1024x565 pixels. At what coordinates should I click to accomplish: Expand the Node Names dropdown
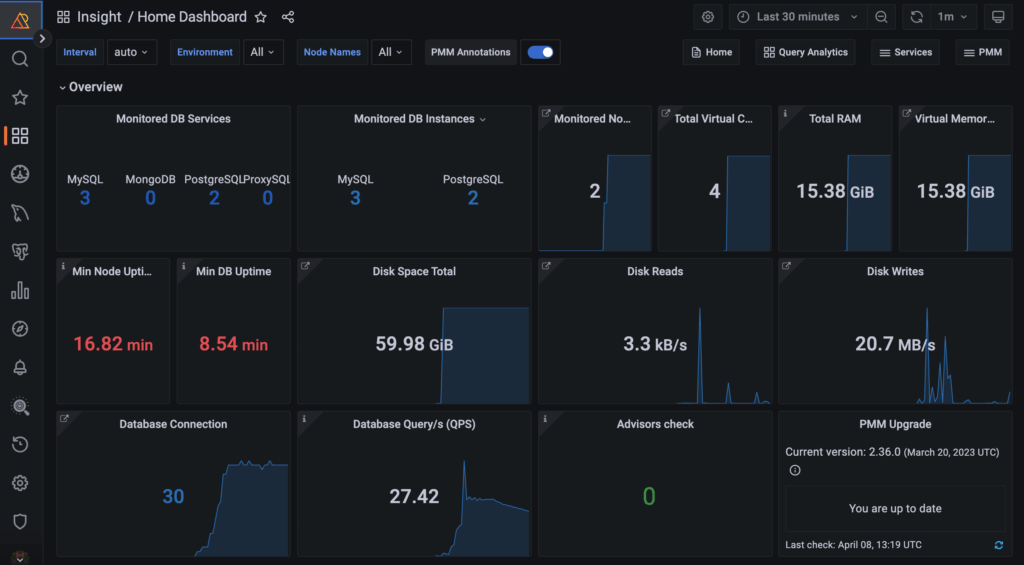coord(391,52)
